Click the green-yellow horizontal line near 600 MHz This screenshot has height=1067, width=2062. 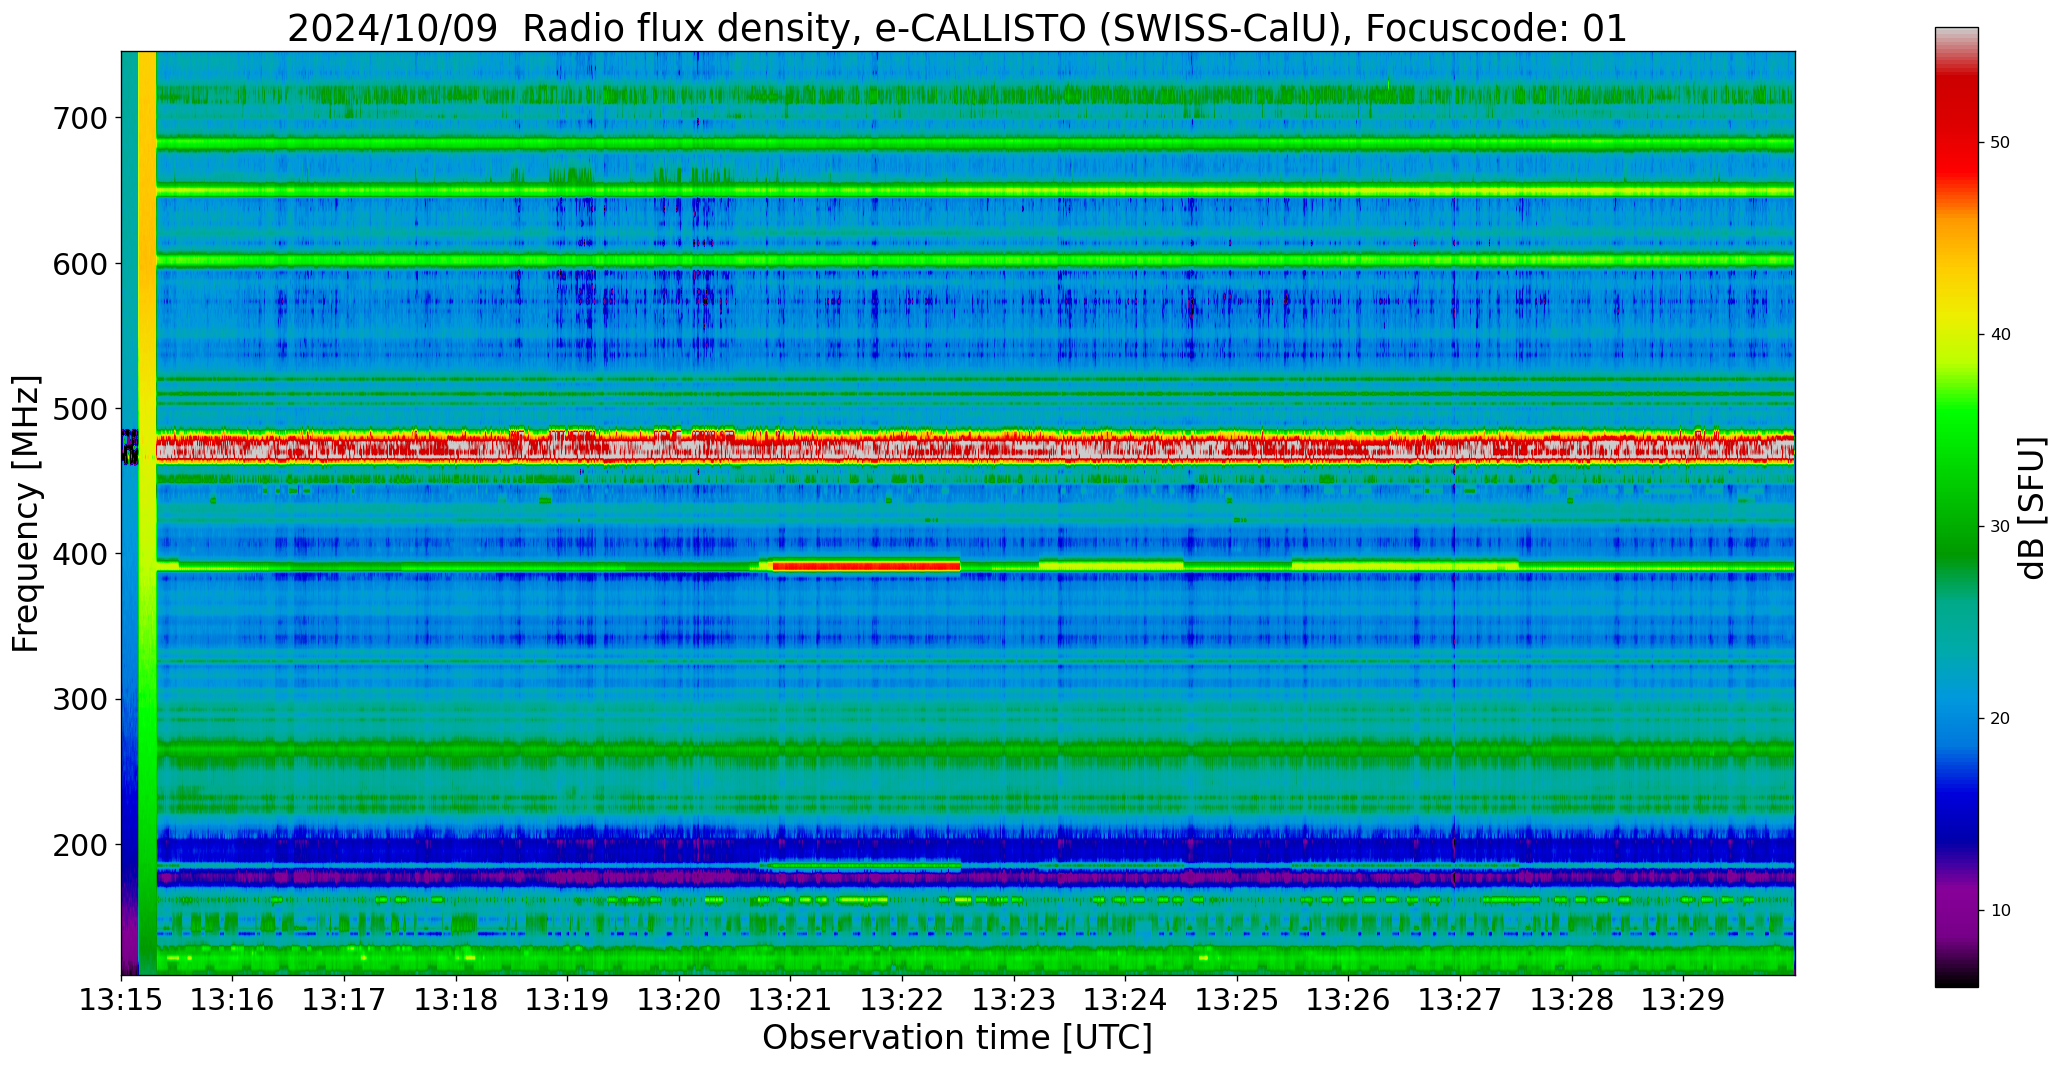click(x=975, y=261)
